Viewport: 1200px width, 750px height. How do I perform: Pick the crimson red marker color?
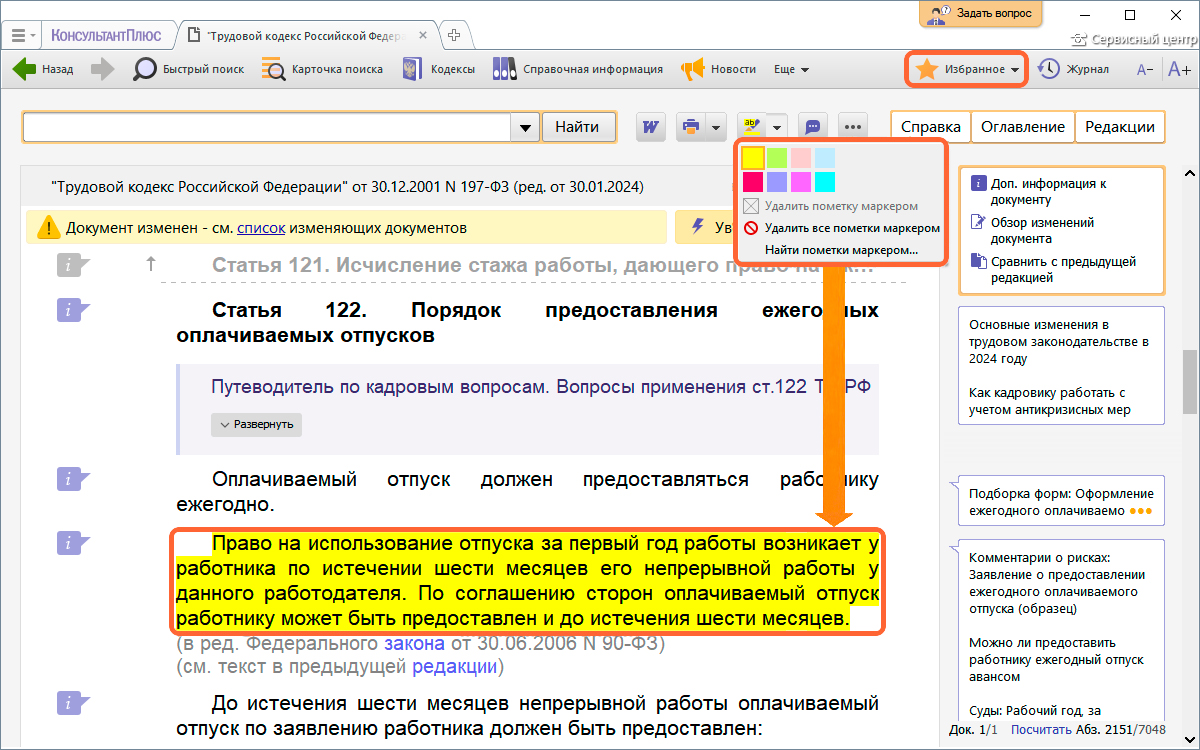[x=753, y=181]
